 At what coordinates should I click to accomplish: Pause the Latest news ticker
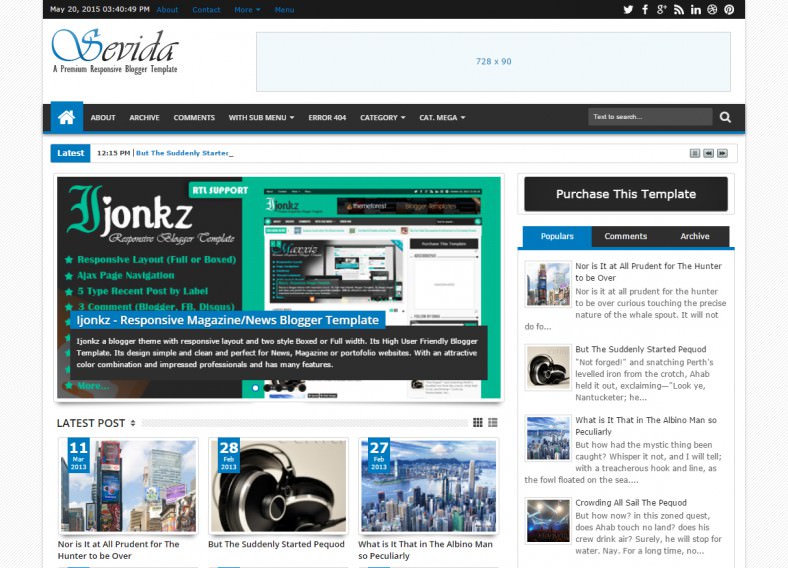(695, 153)
